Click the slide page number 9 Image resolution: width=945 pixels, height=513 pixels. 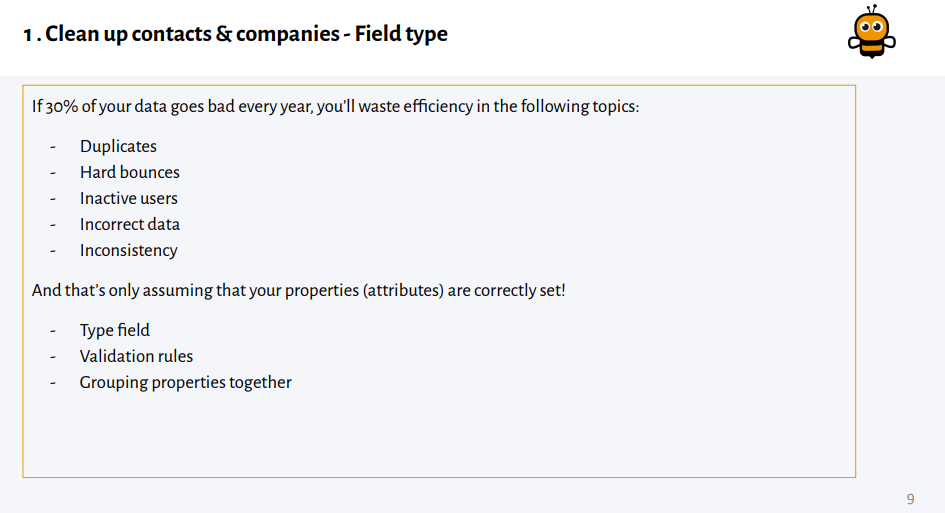(910, 499)
